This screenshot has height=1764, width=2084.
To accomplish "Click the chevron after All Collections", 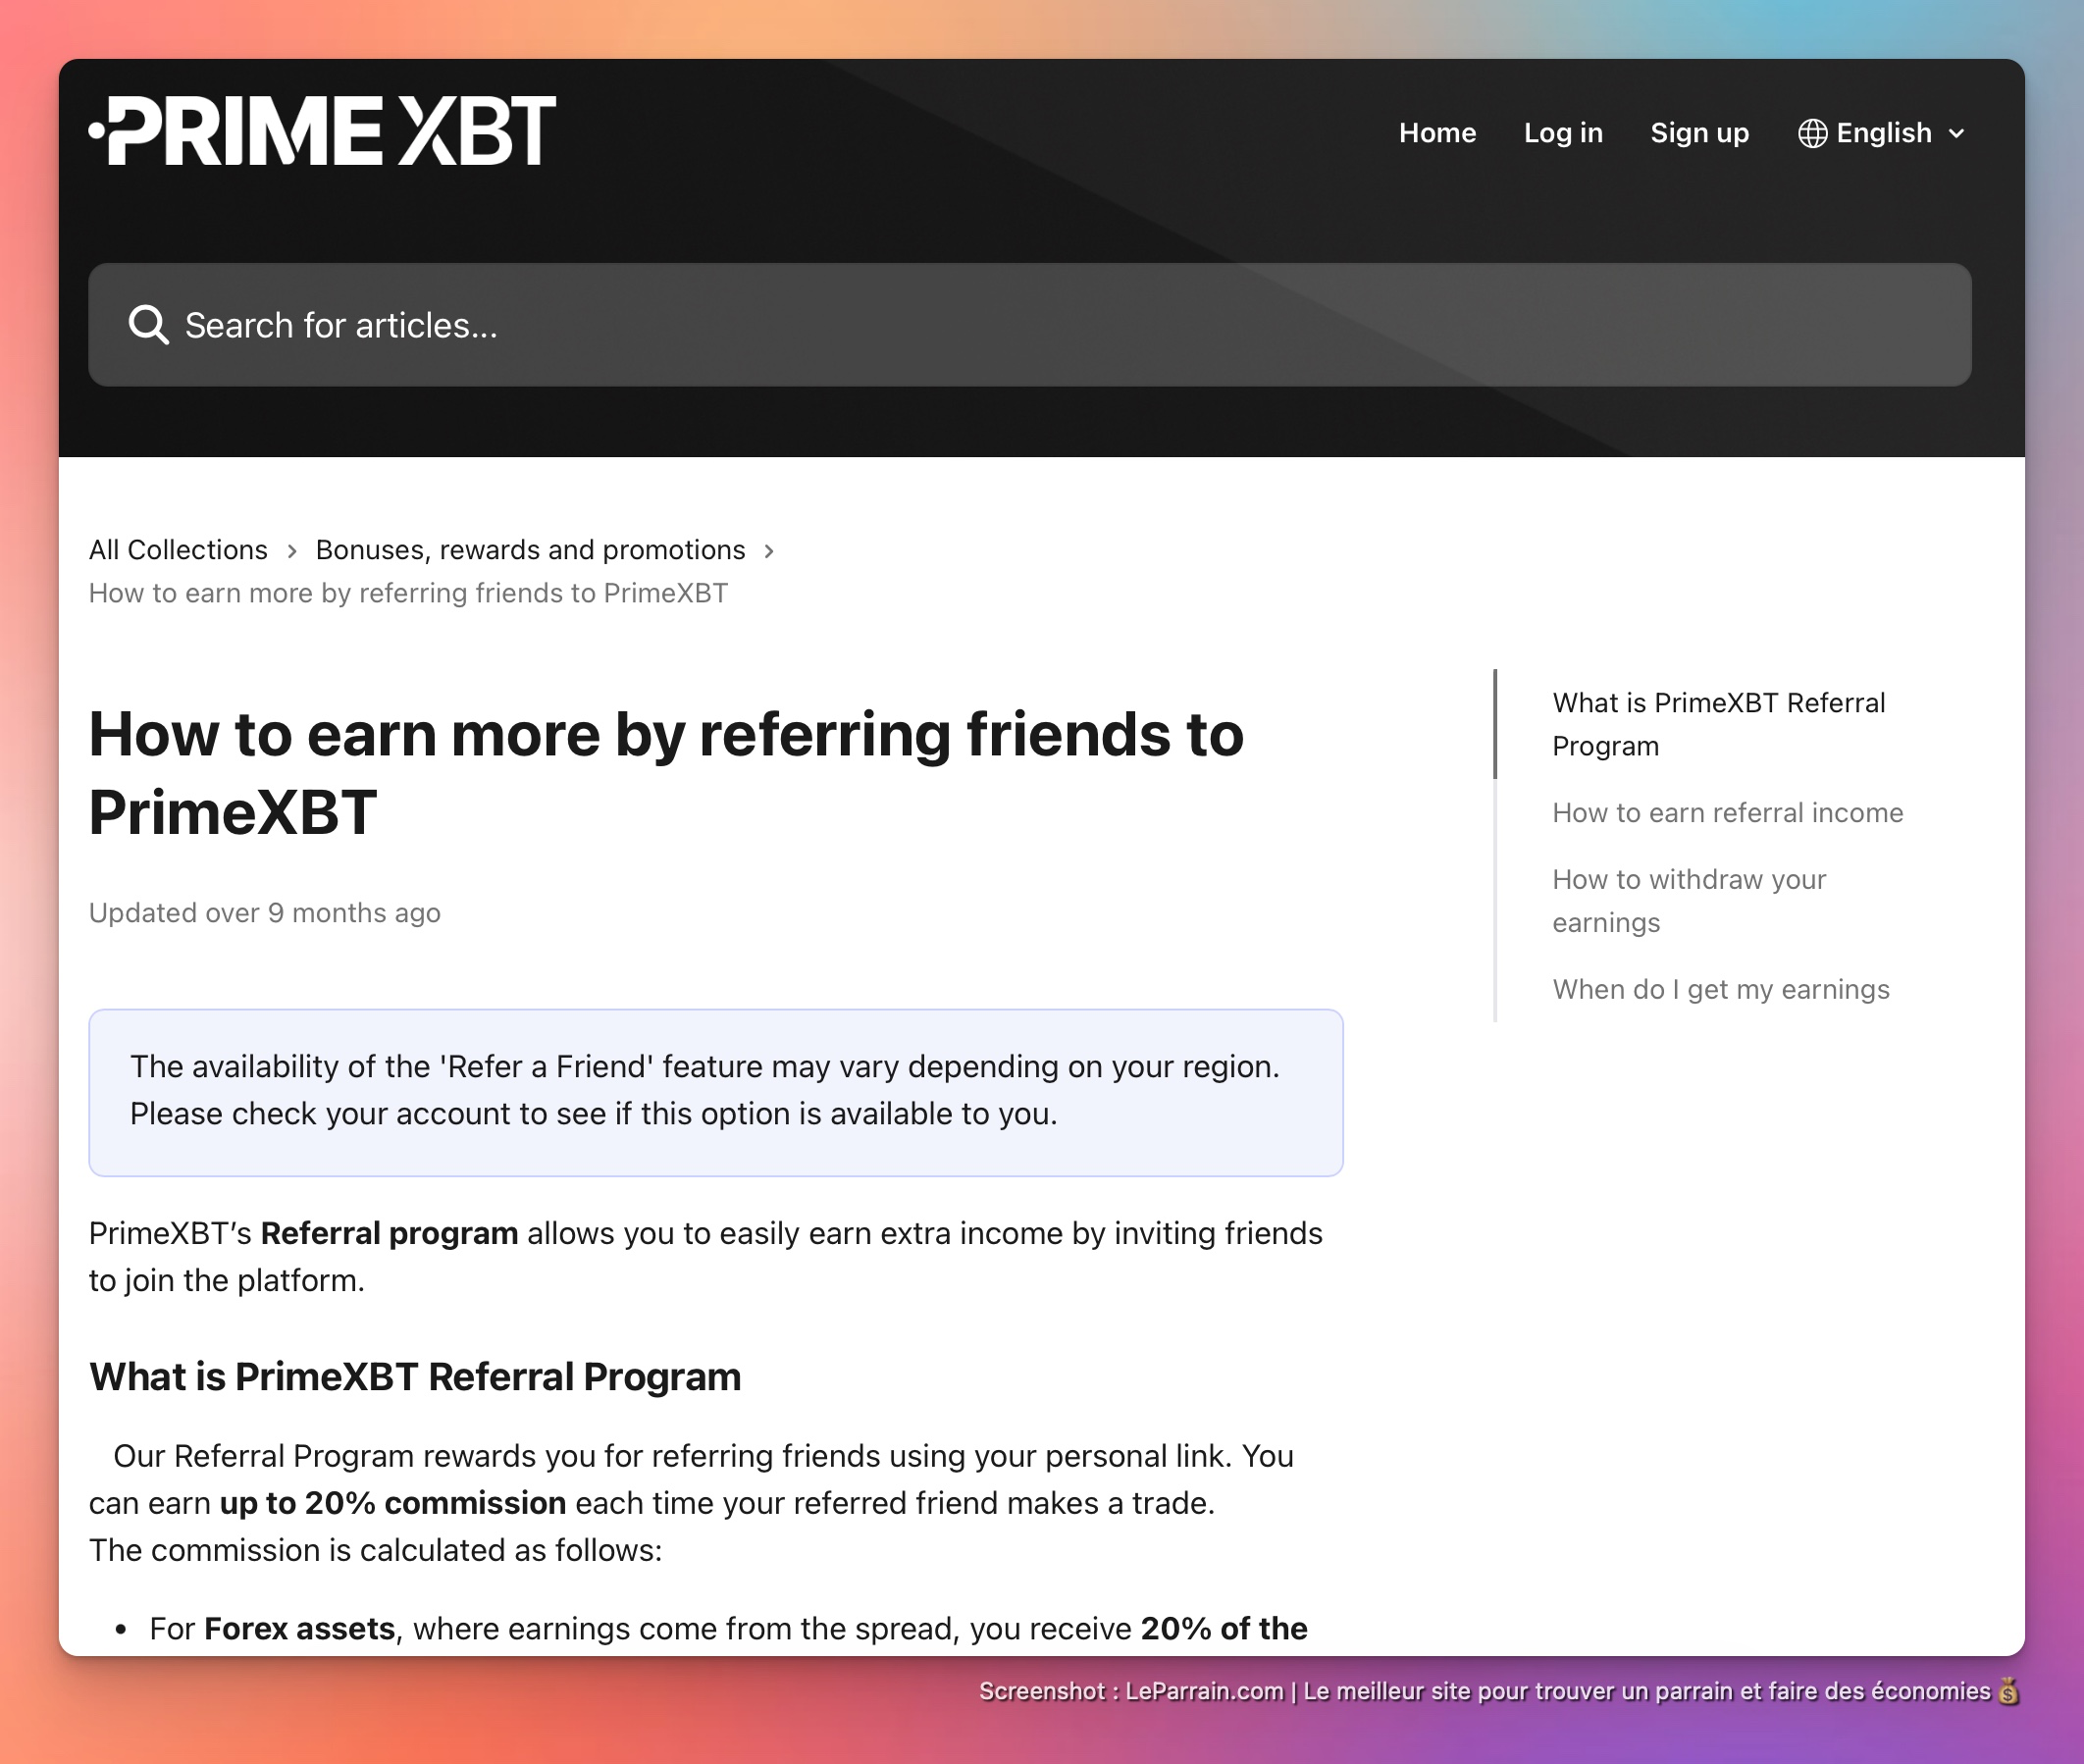I will coord(292,551).
